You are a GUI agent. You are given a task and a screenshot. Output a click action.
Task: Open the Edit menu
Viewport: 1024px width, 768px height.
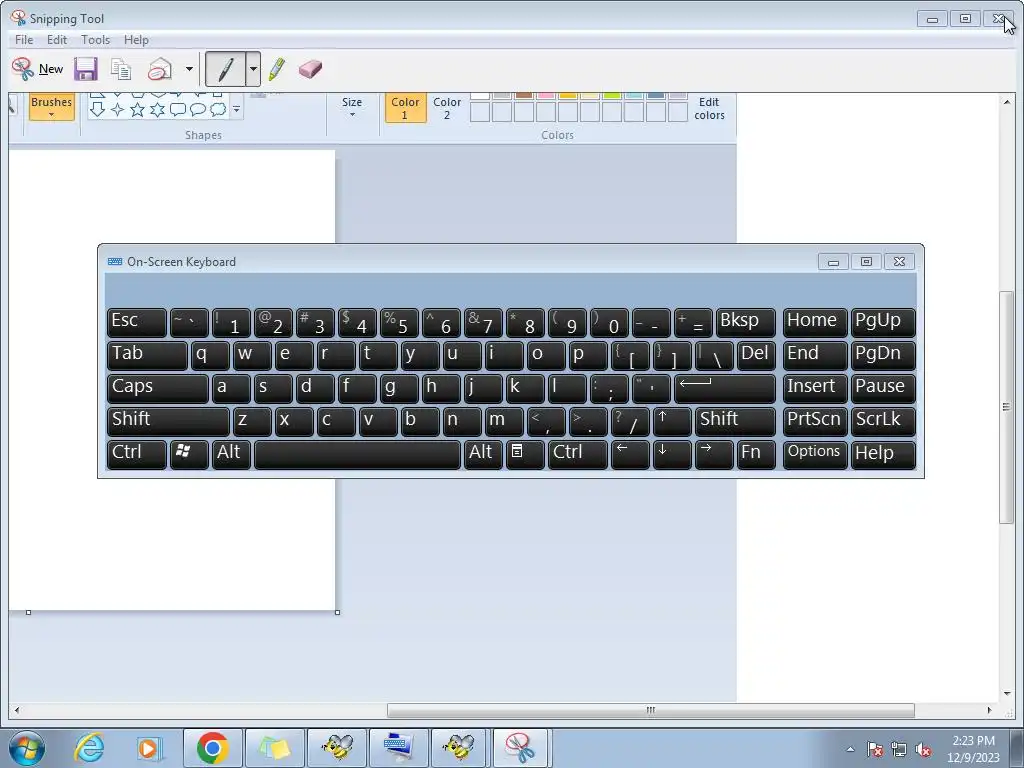[x=57, y=40]
